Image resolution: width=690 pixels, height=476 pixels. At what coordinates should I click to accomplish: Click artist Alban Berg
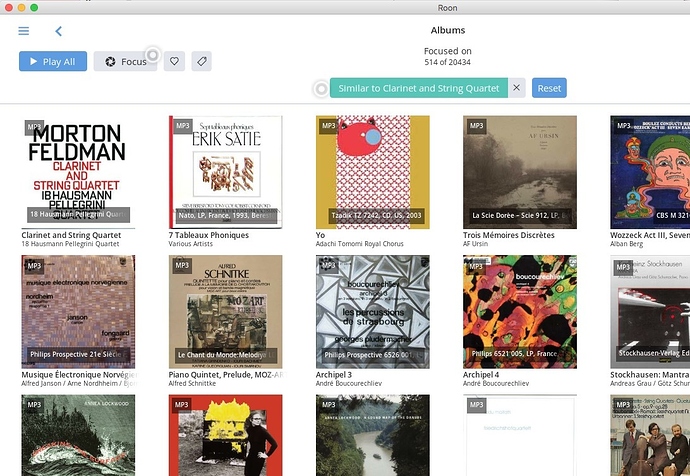pyautogui.click(x=627, y=244)
